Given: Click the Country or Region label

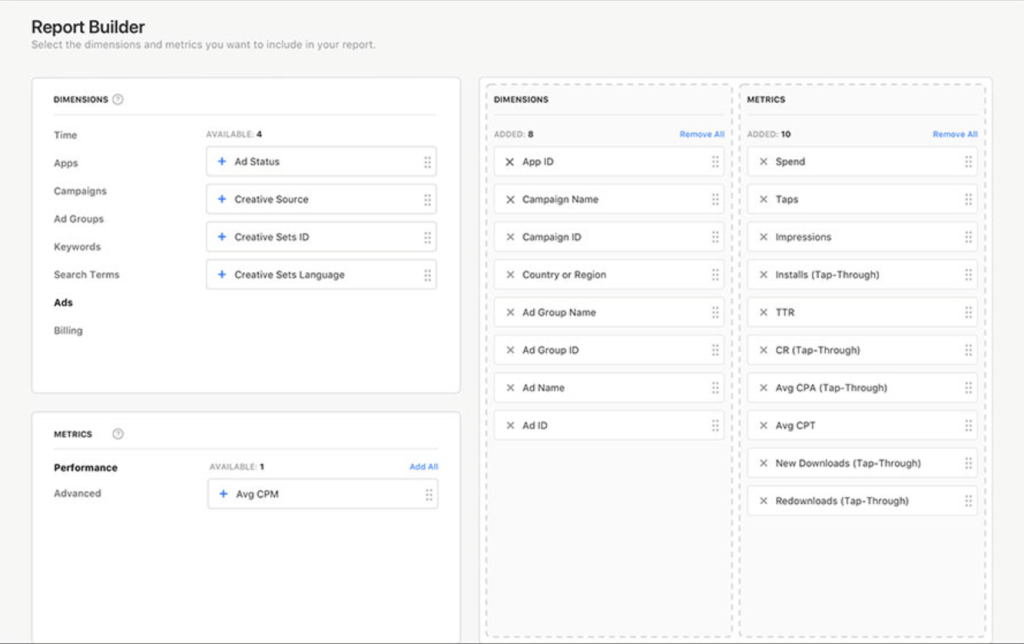Looking at the screenshot, I should point(564,275).
